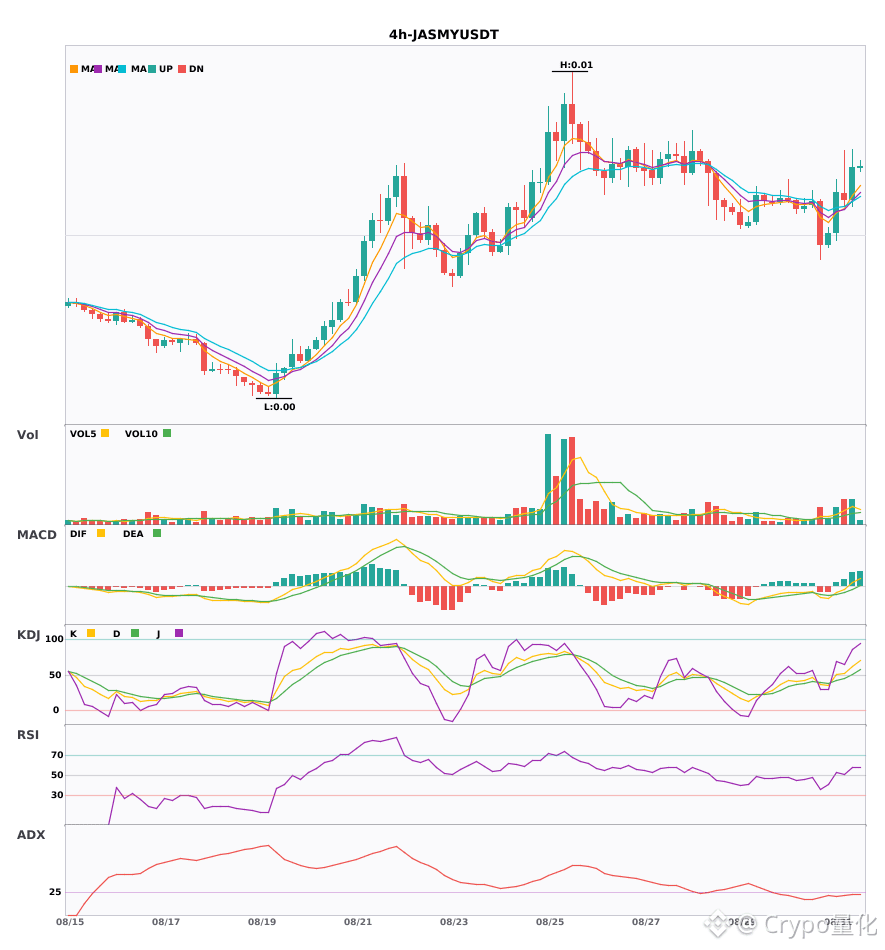Toggle the green VOL10 swatch
885x950 pixels.
pos(167,433)
